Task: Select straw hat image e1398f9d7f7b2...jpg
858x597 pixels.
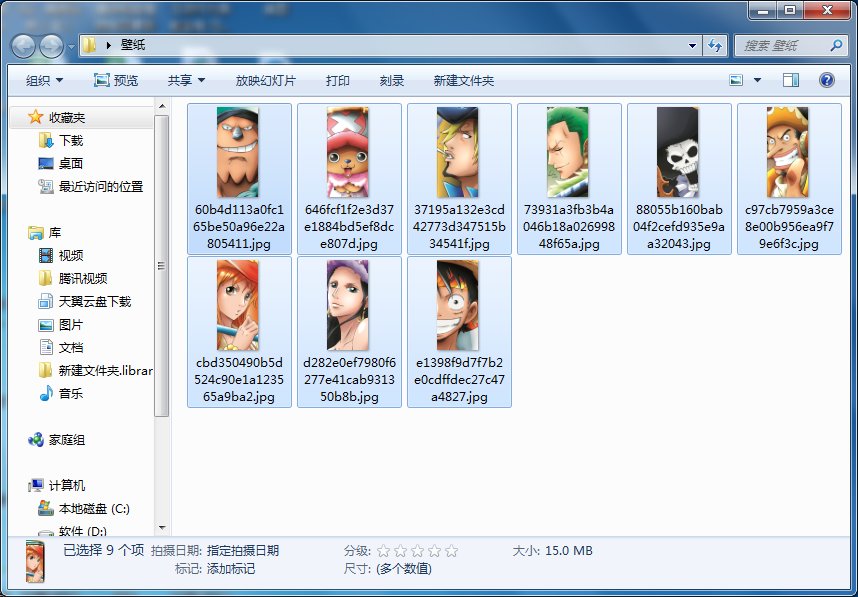Action: point(459,332)
